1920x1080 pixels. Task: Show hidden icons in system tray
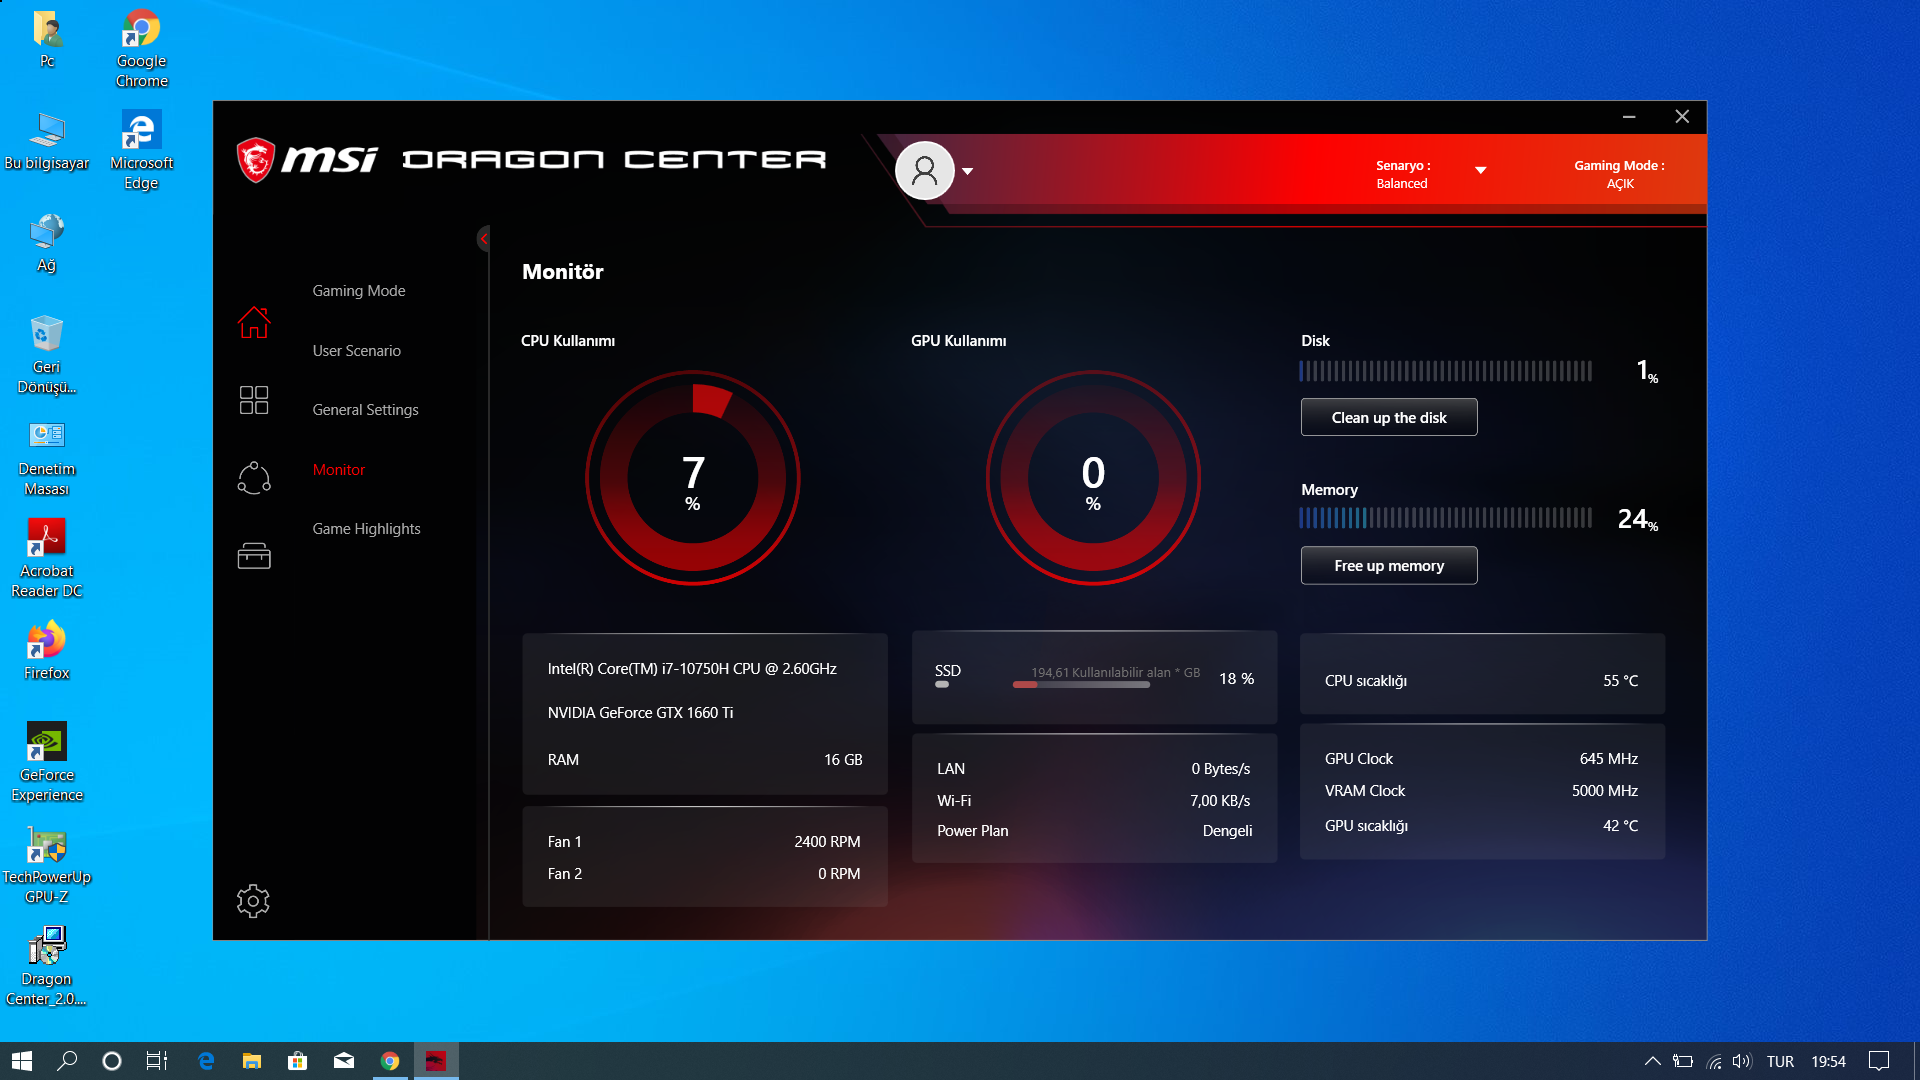coord(1652,1061)
